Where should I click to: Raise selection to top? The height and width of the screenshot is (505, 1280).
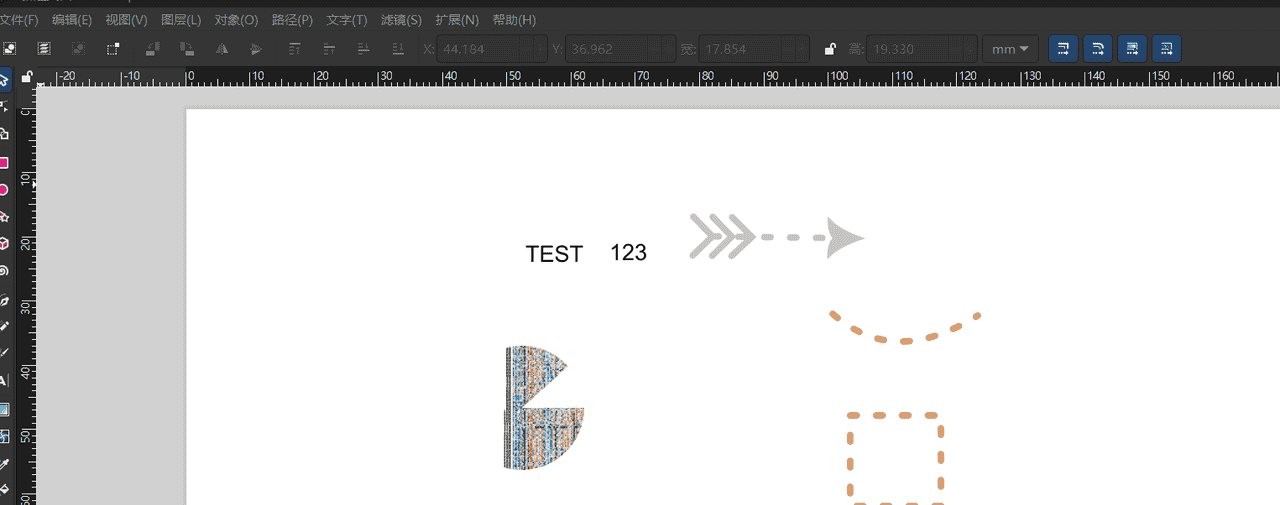click(295, 48)
